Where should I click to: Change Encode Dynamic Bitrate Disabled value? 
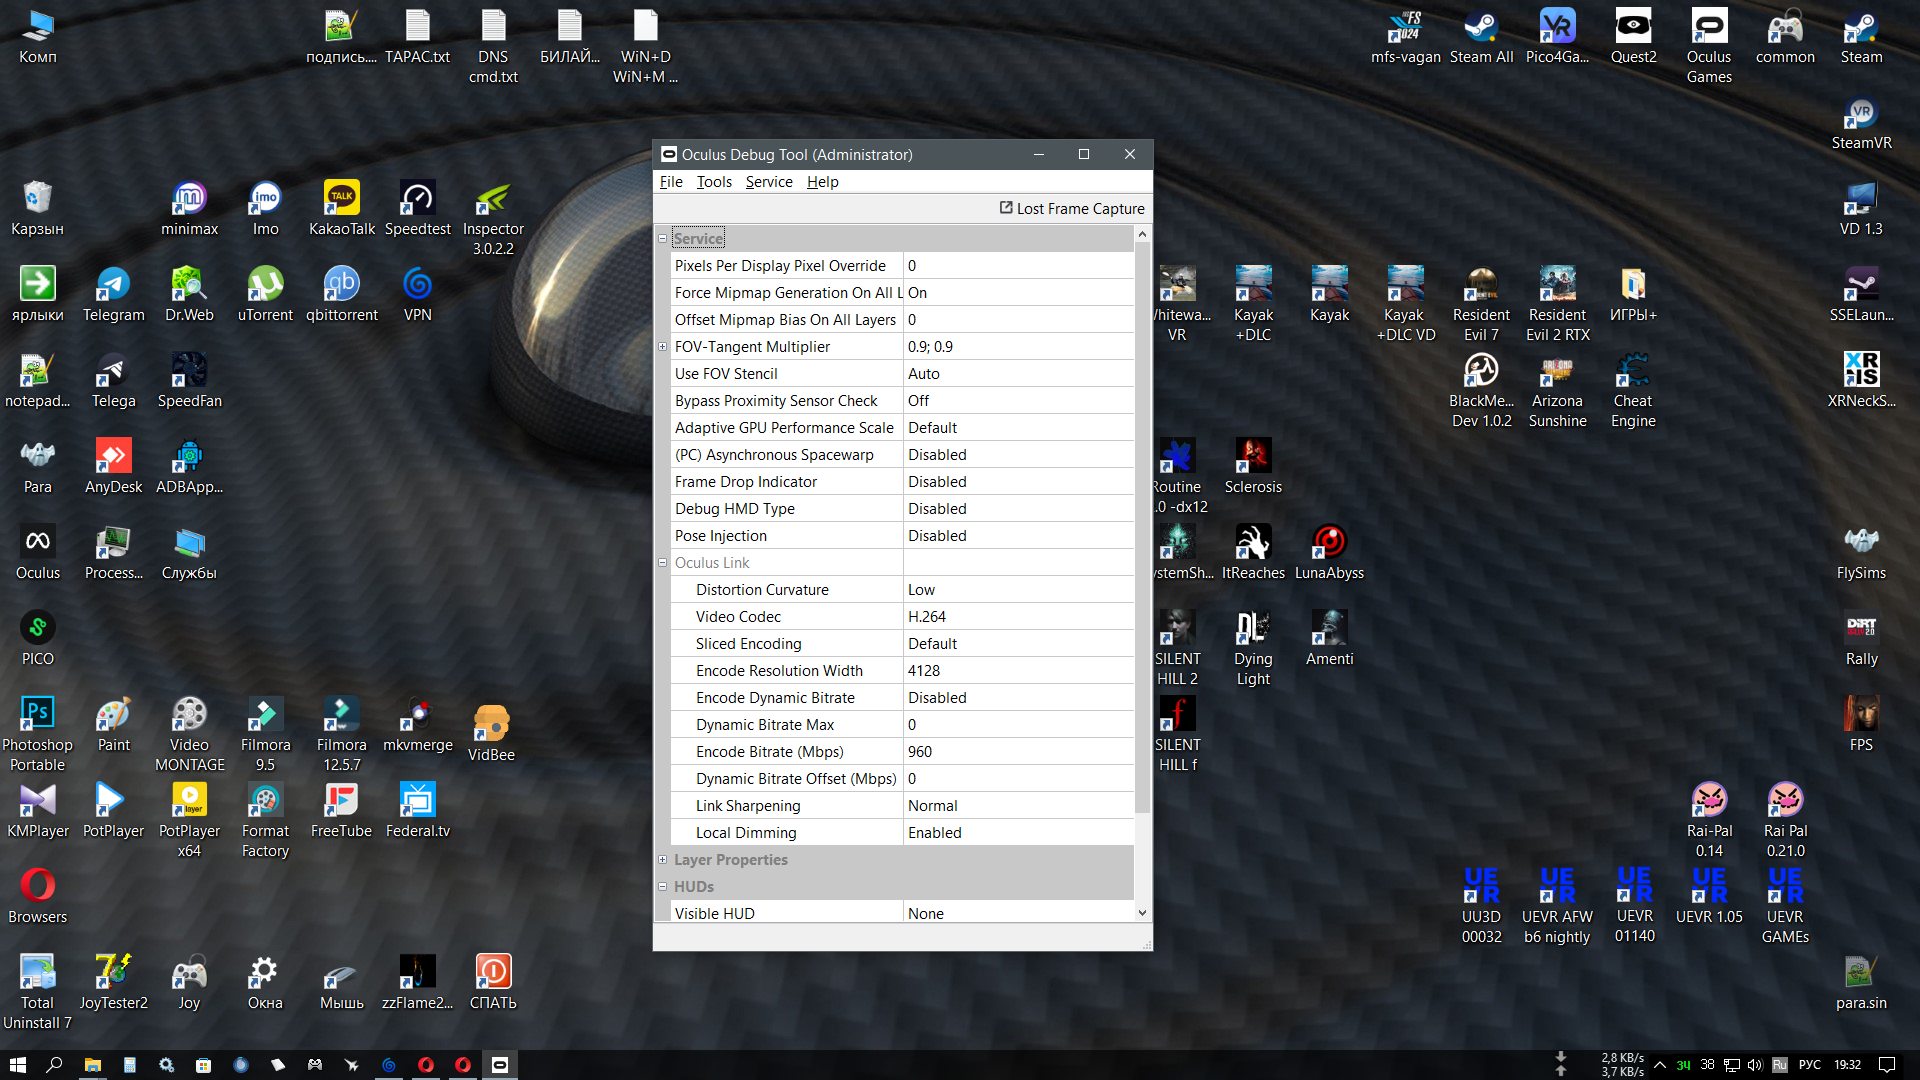point(1018,697)
